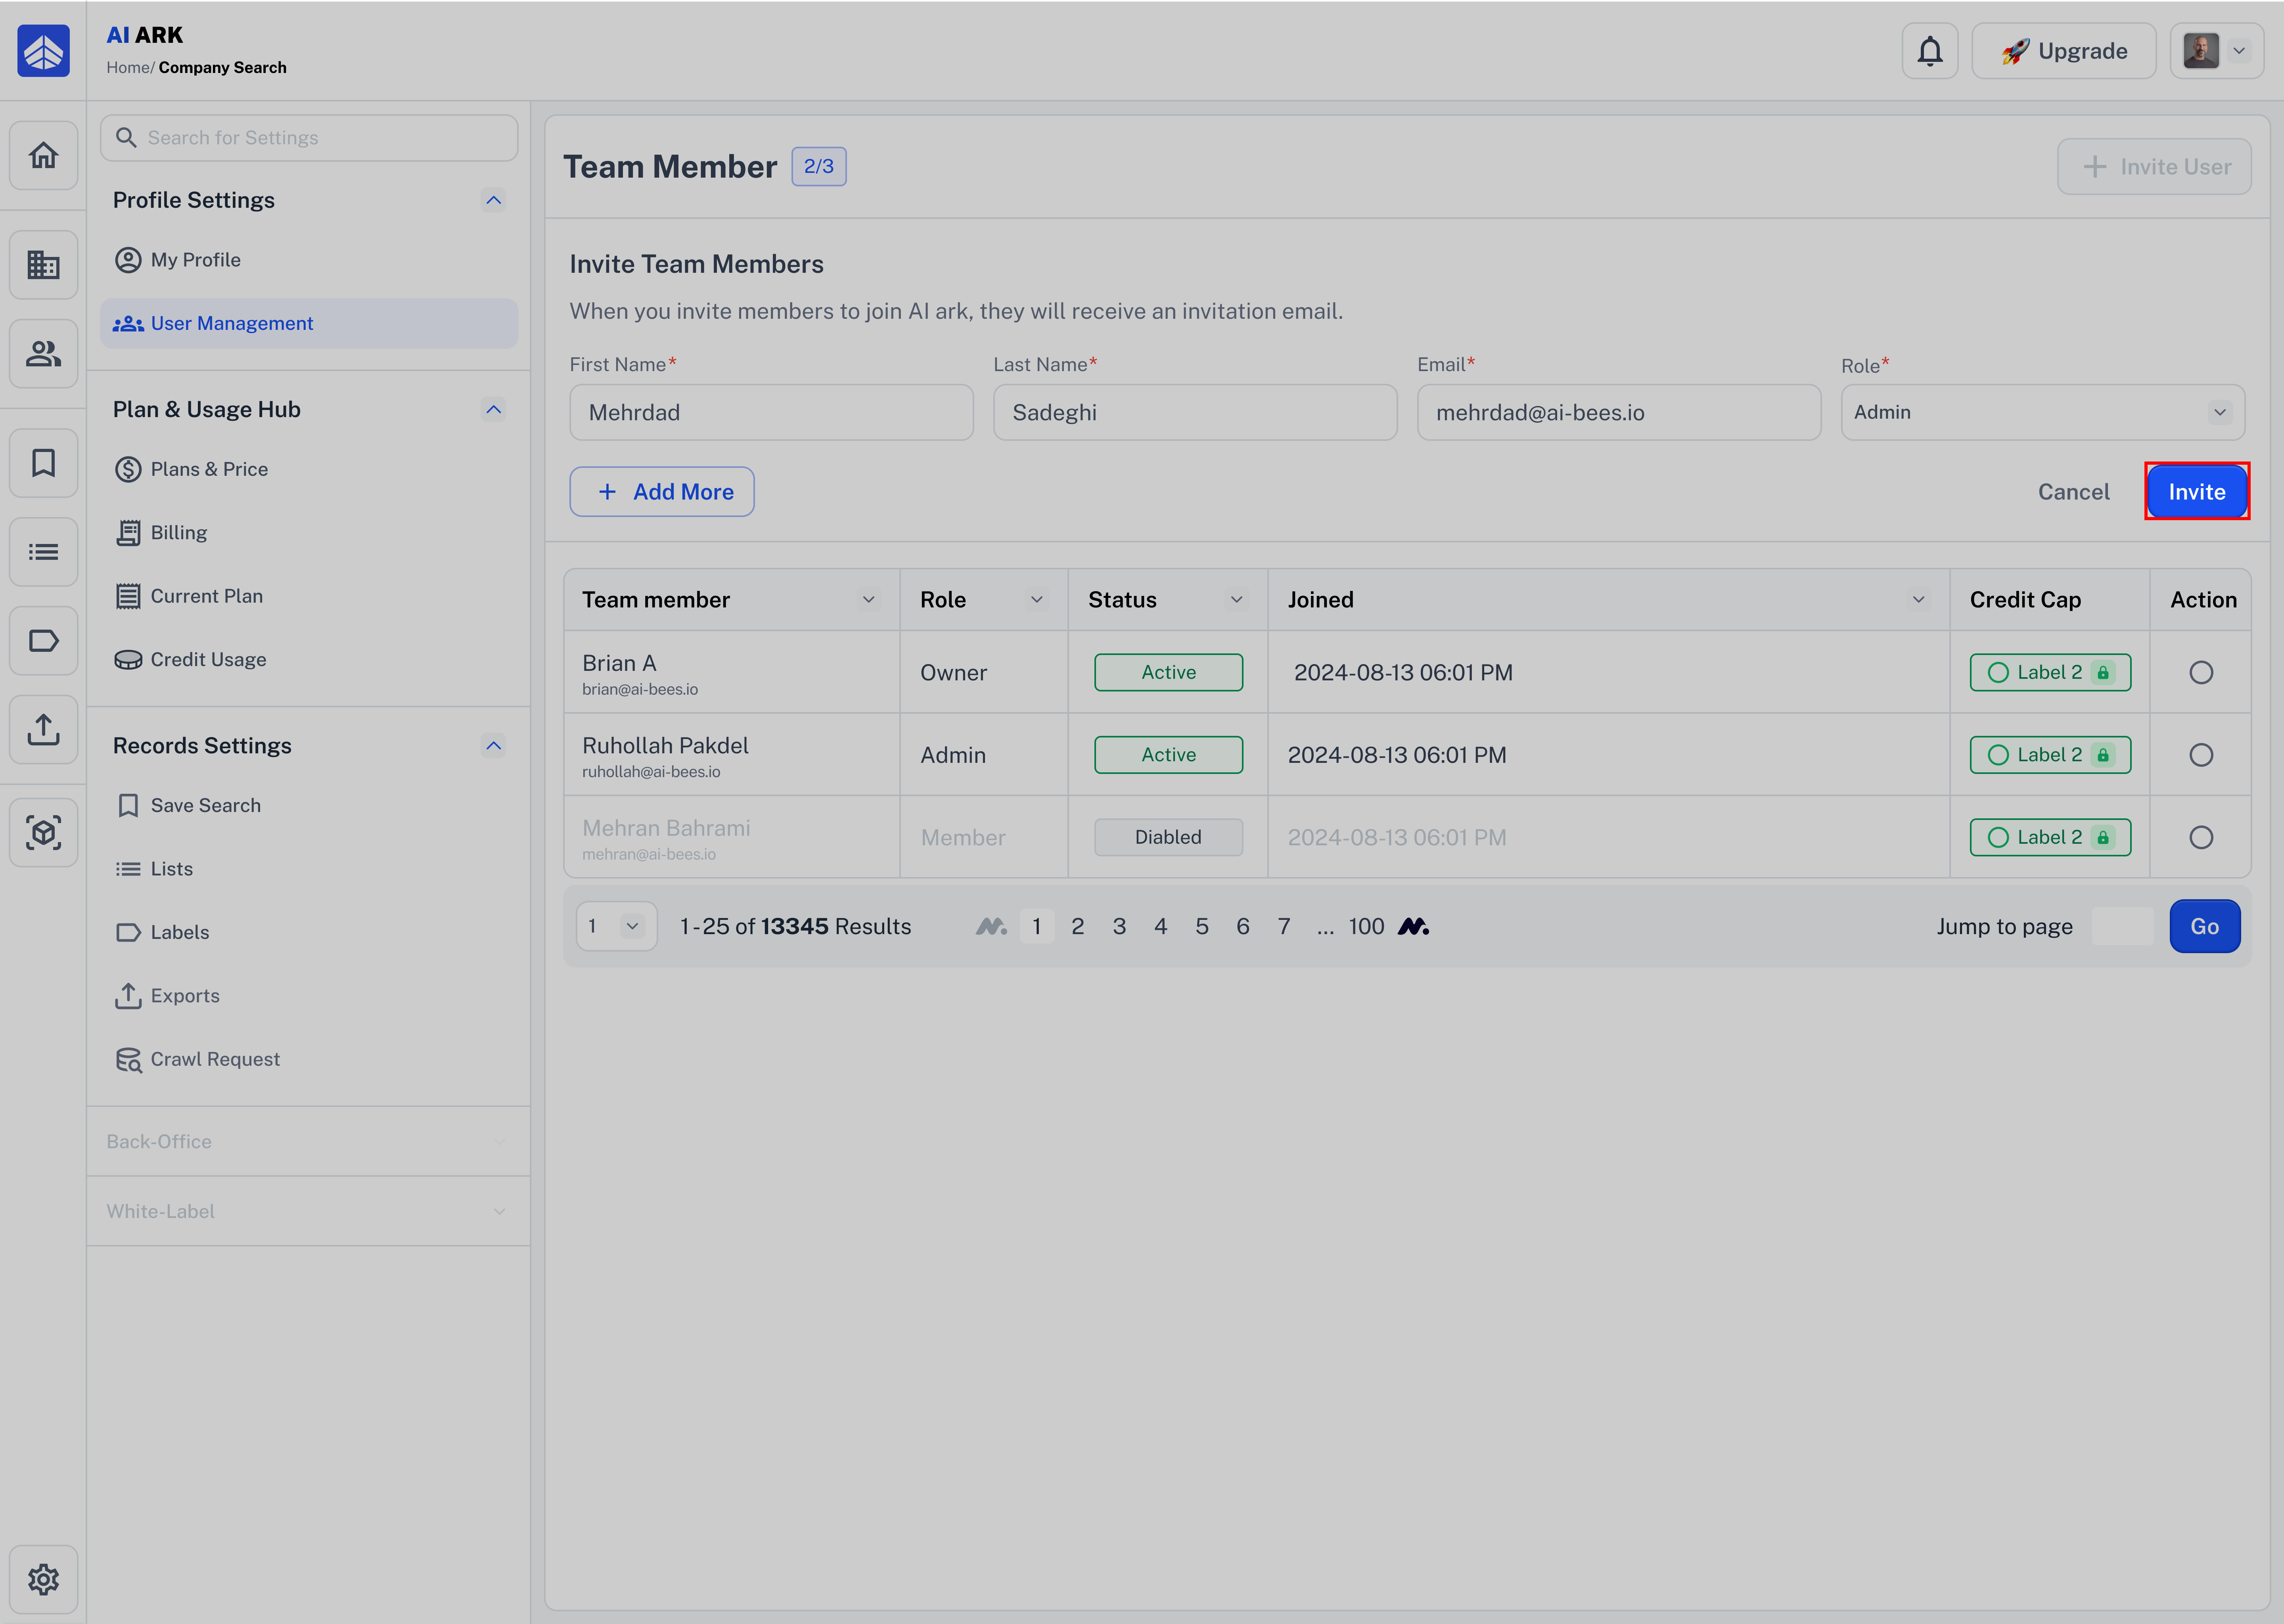Open My Profile settings
The image size is (2284, 1624).
pos(309,260)
